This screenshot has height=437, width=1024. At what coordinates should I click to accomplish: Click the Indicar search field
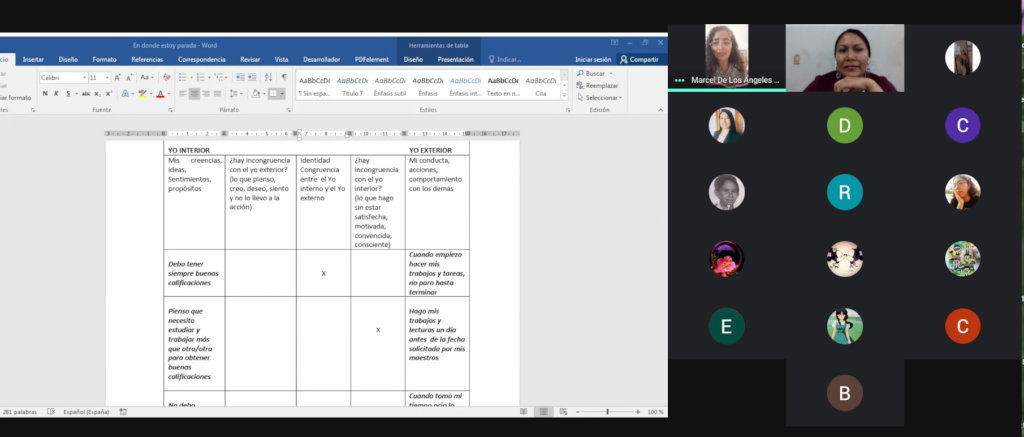coord(505,59)
